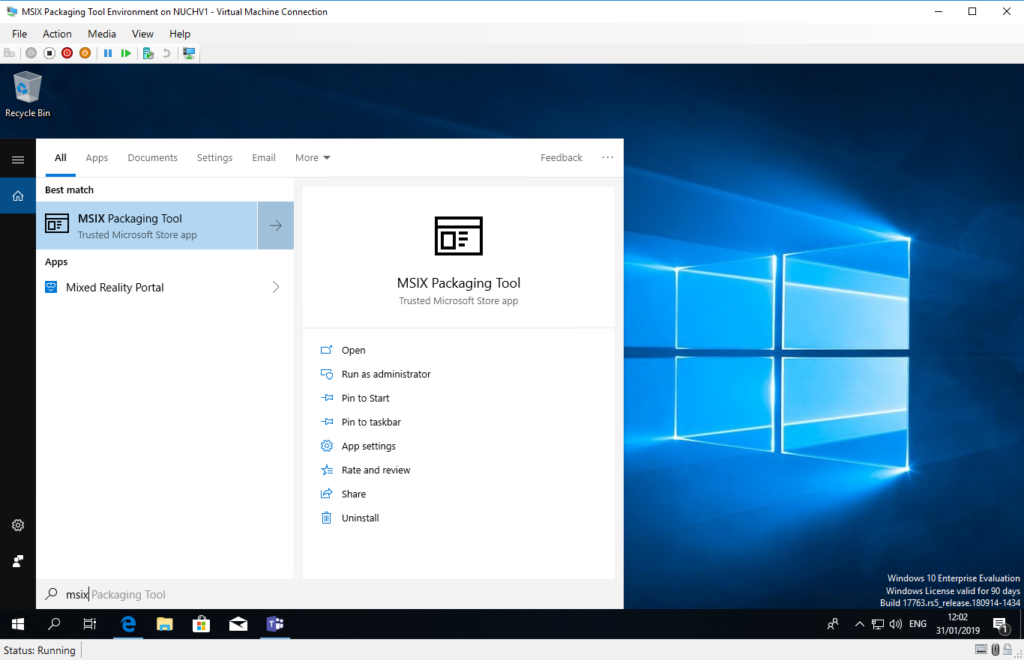Click the Ctrl+Alt+Del toolbar icon
1024x660 pixels.
click(x=9, y=53)
